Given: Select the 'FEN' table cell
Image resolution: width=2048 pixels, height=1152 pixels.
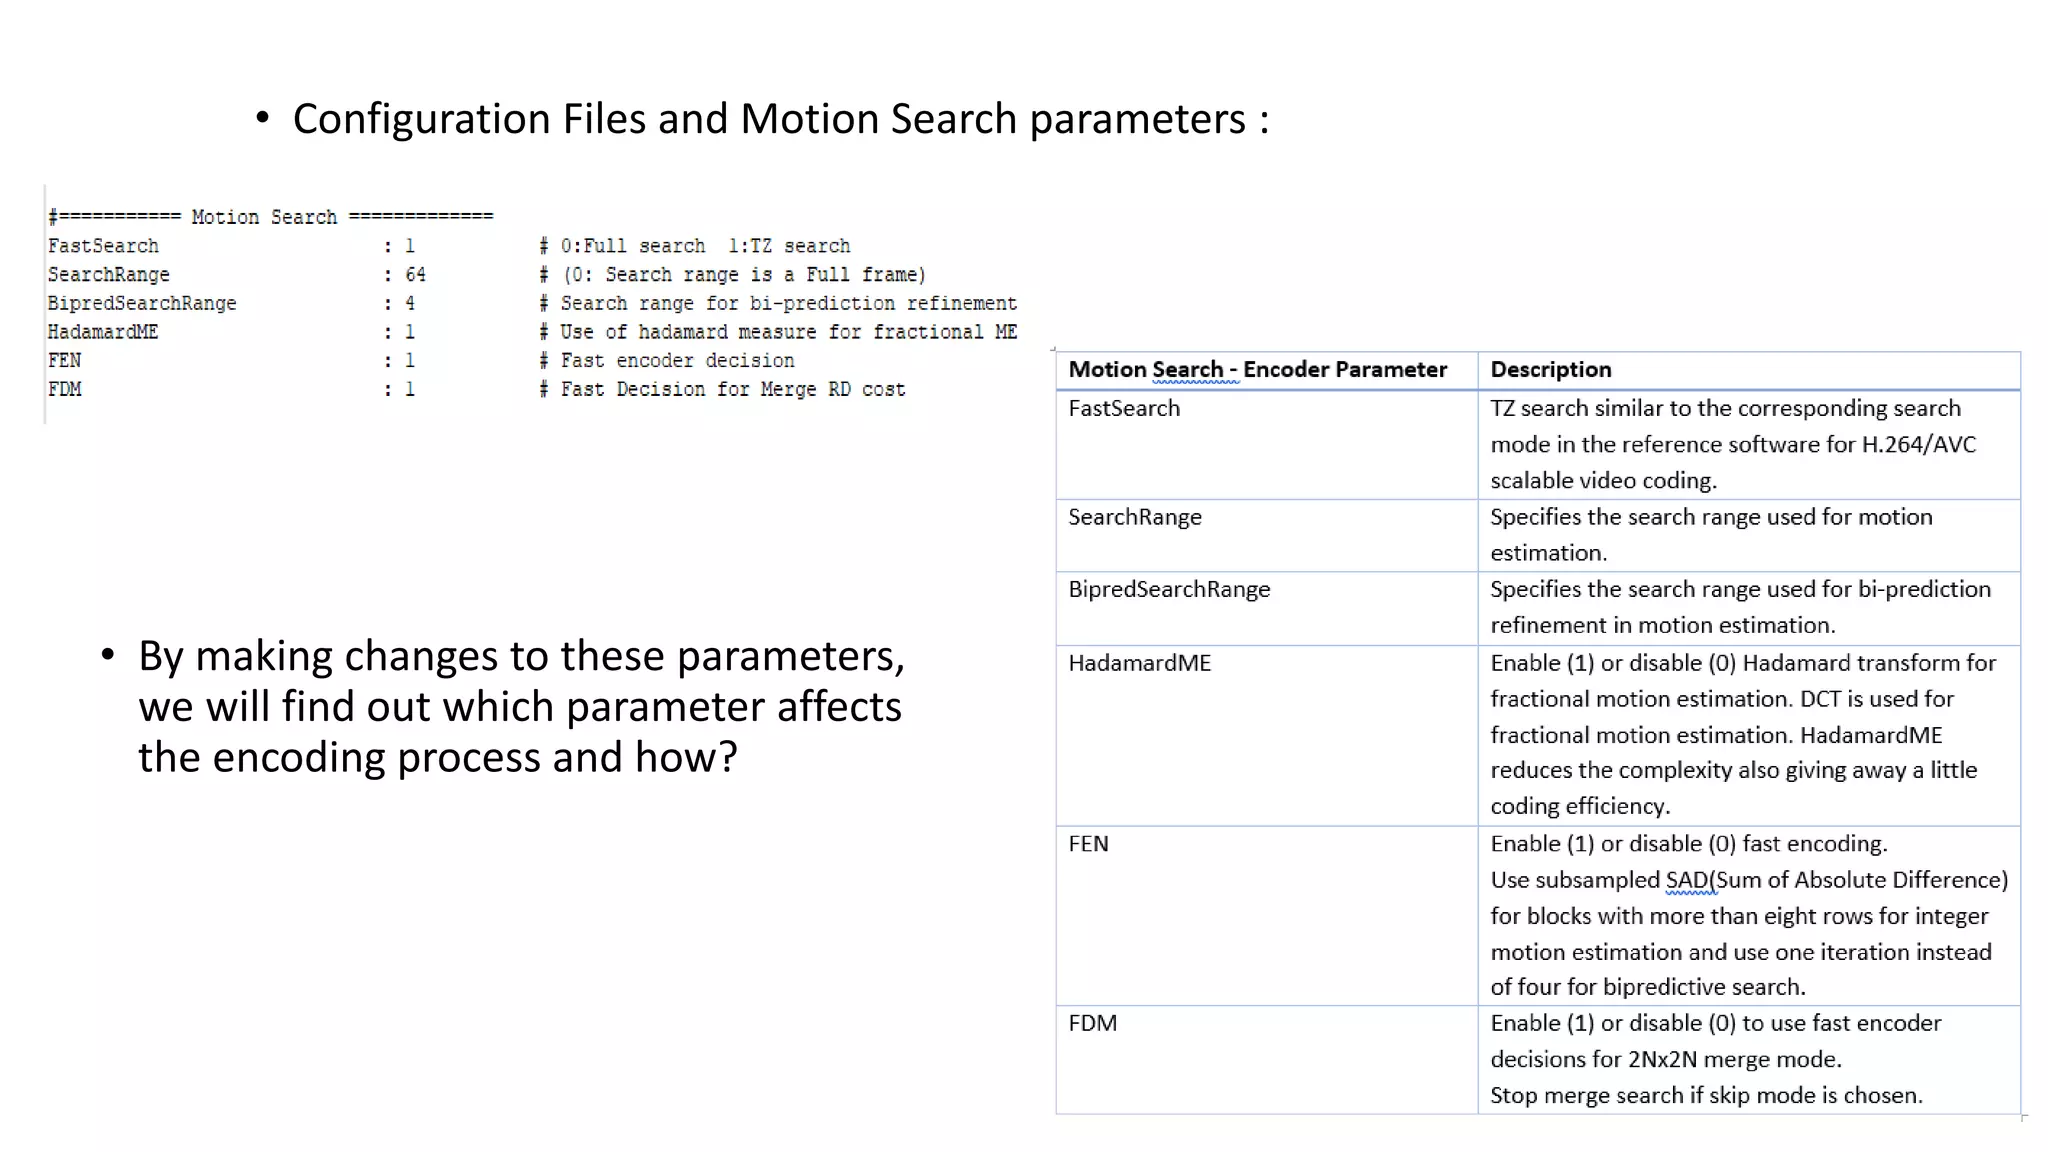Looking at the screenshot, I should (x=1267, y=915).
